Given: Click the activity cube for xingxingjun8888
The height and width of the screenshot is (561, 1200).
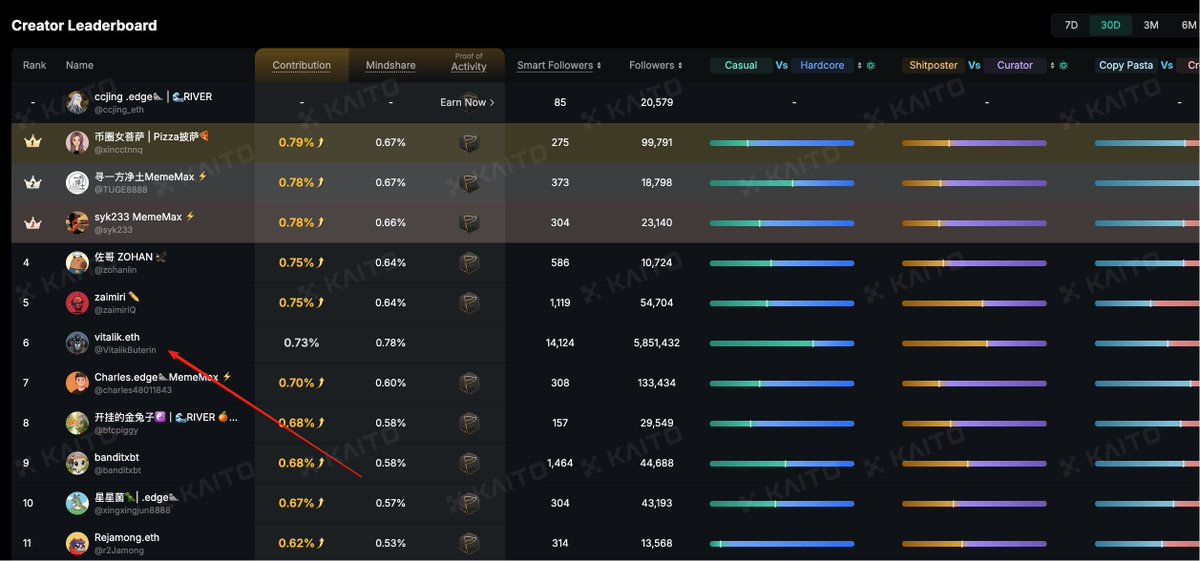Looking at the screenshot, I should point(468,503).
